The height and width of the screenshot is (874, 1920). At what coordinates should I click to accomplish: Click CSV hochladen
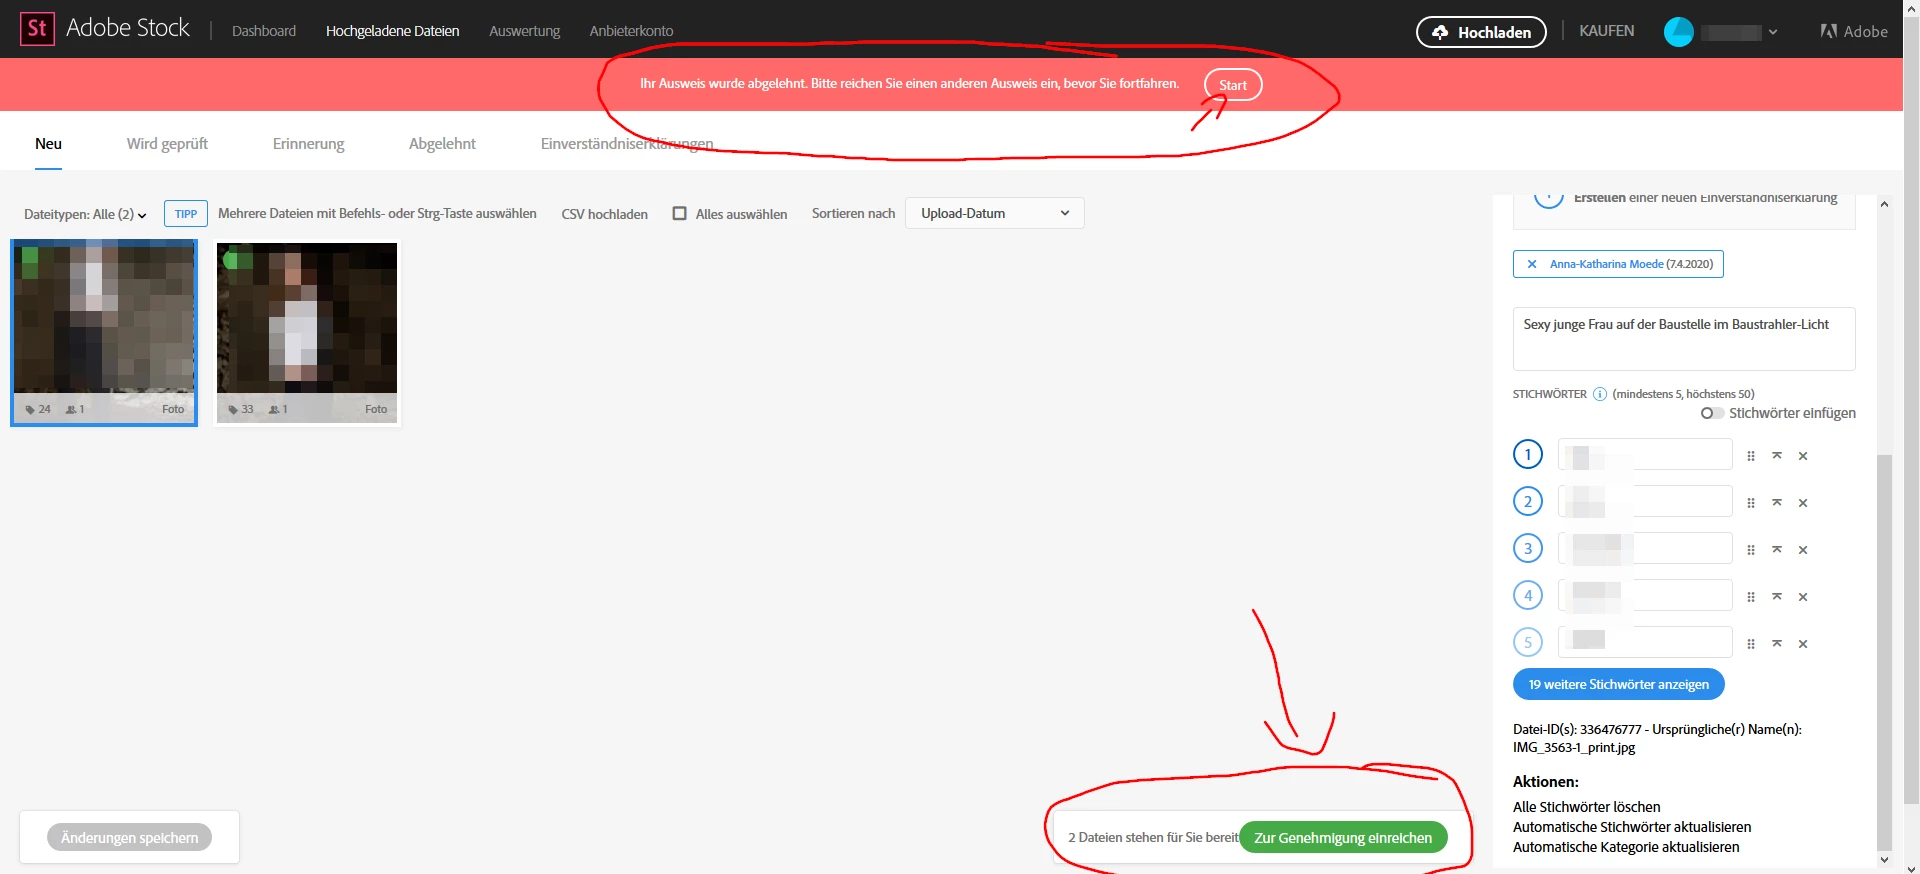tap(604, 214)
